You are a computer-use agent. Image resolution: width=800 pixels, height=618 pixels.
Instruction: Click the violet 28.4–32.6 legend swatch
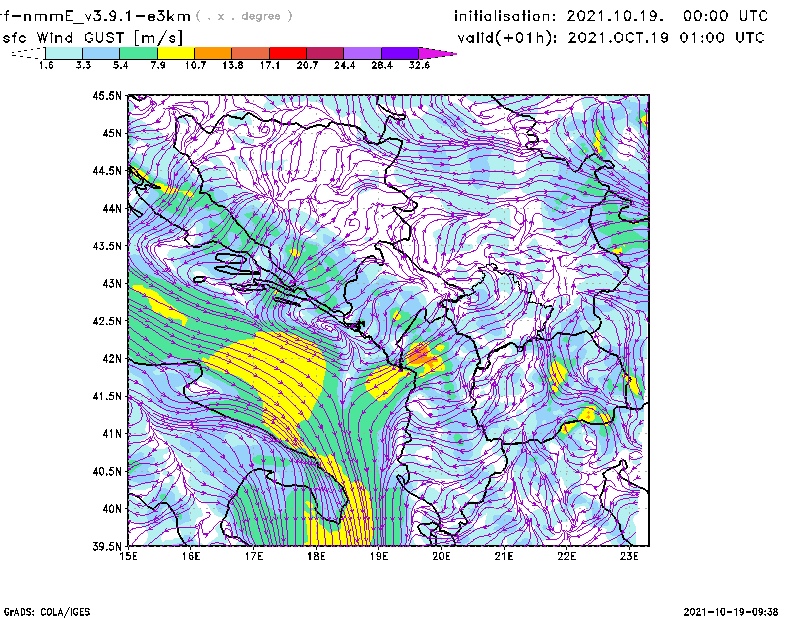pyautogui.click(x=400, y=53)
